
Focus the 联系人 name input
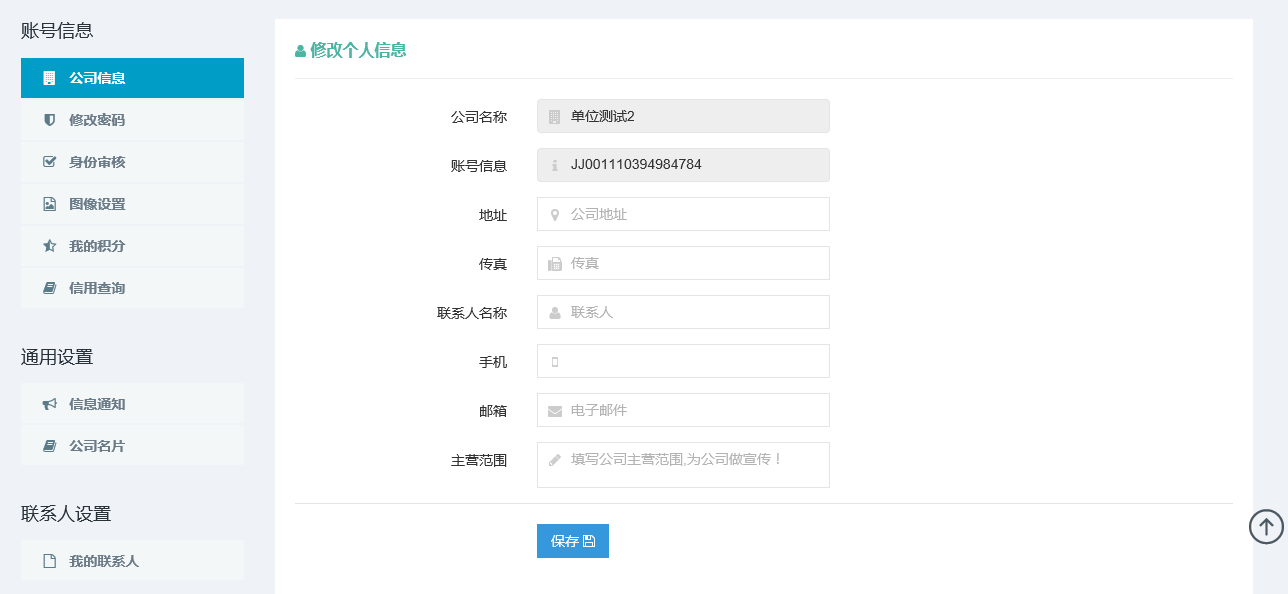pyautogui.click(x=683, y=312)
